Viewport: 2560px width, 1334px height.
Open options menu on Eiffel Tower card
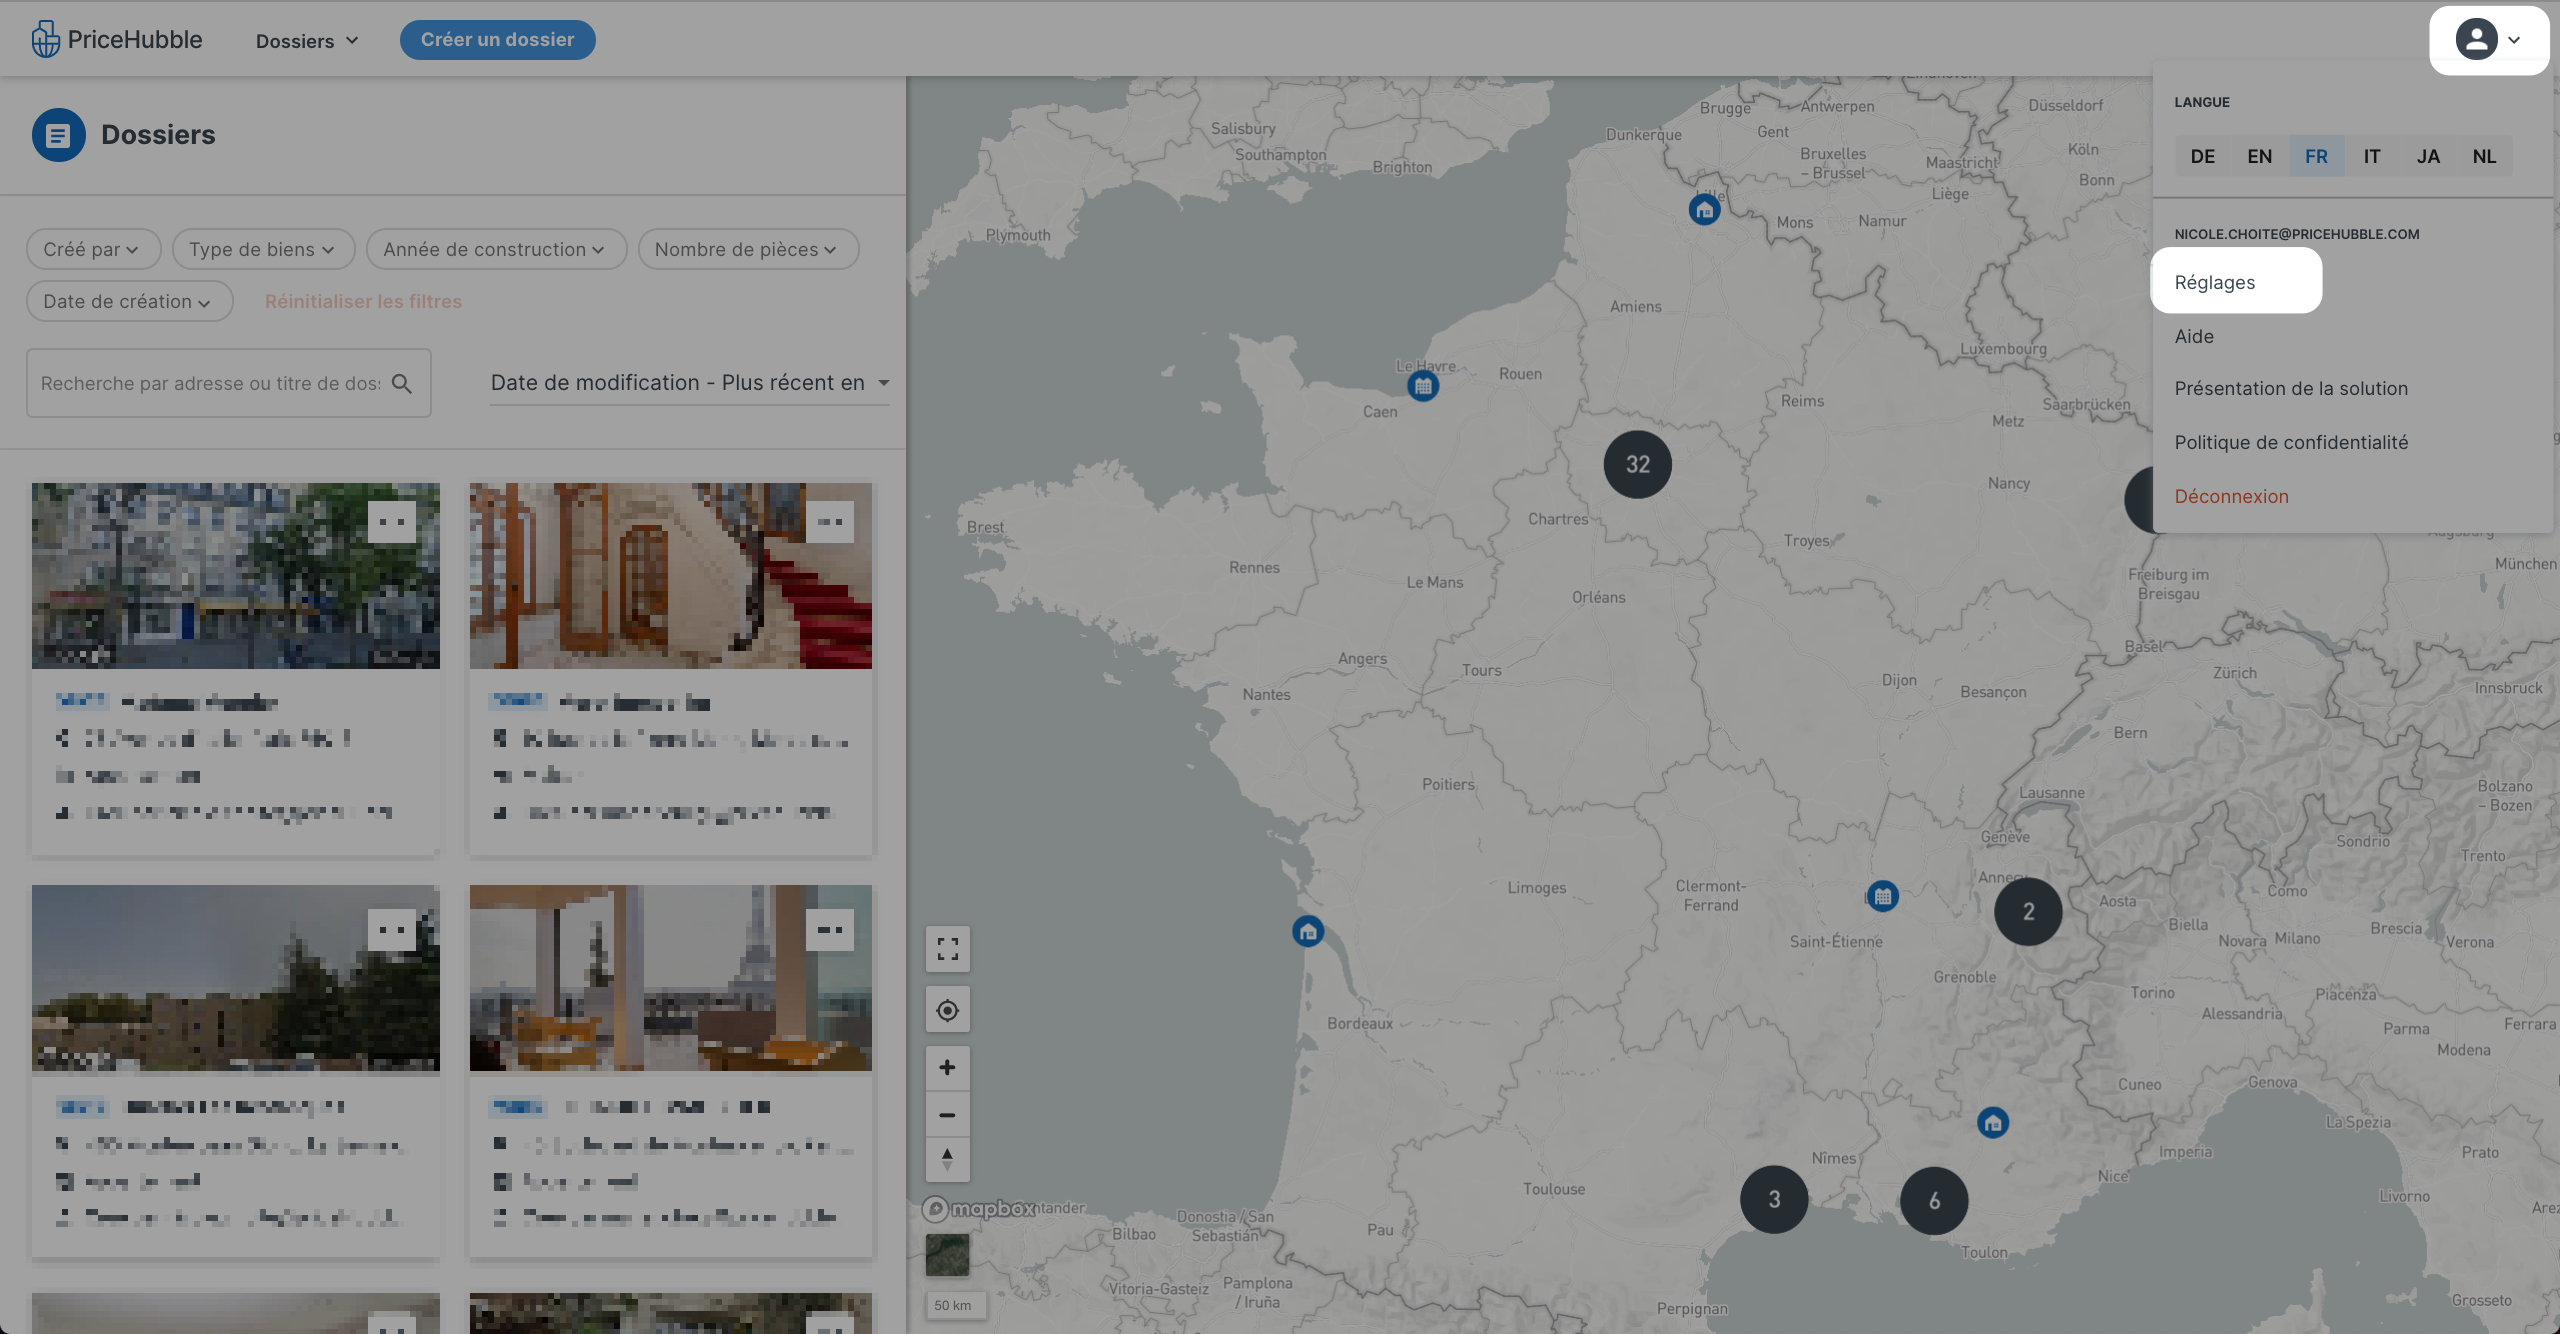point(830,930)
